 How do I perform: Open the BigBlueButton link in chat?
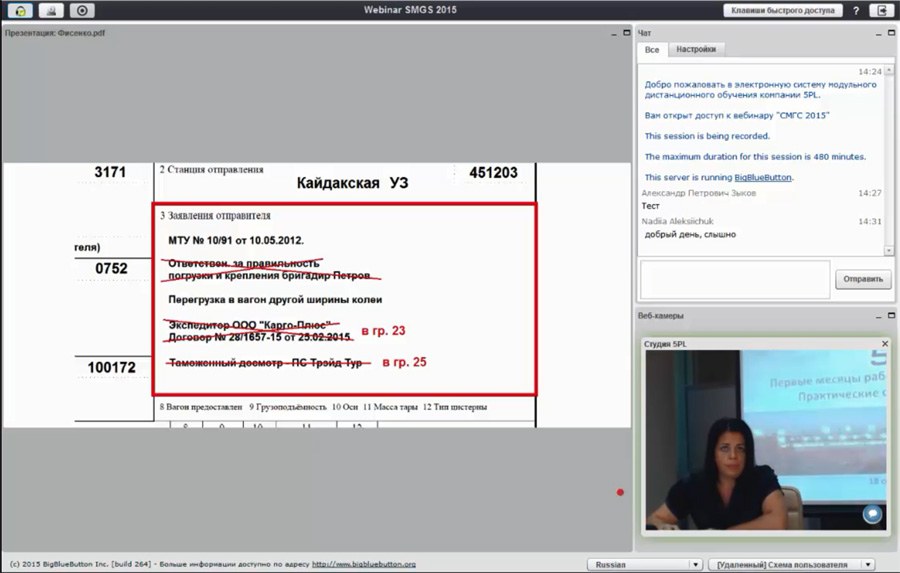(x=763, y=177)
